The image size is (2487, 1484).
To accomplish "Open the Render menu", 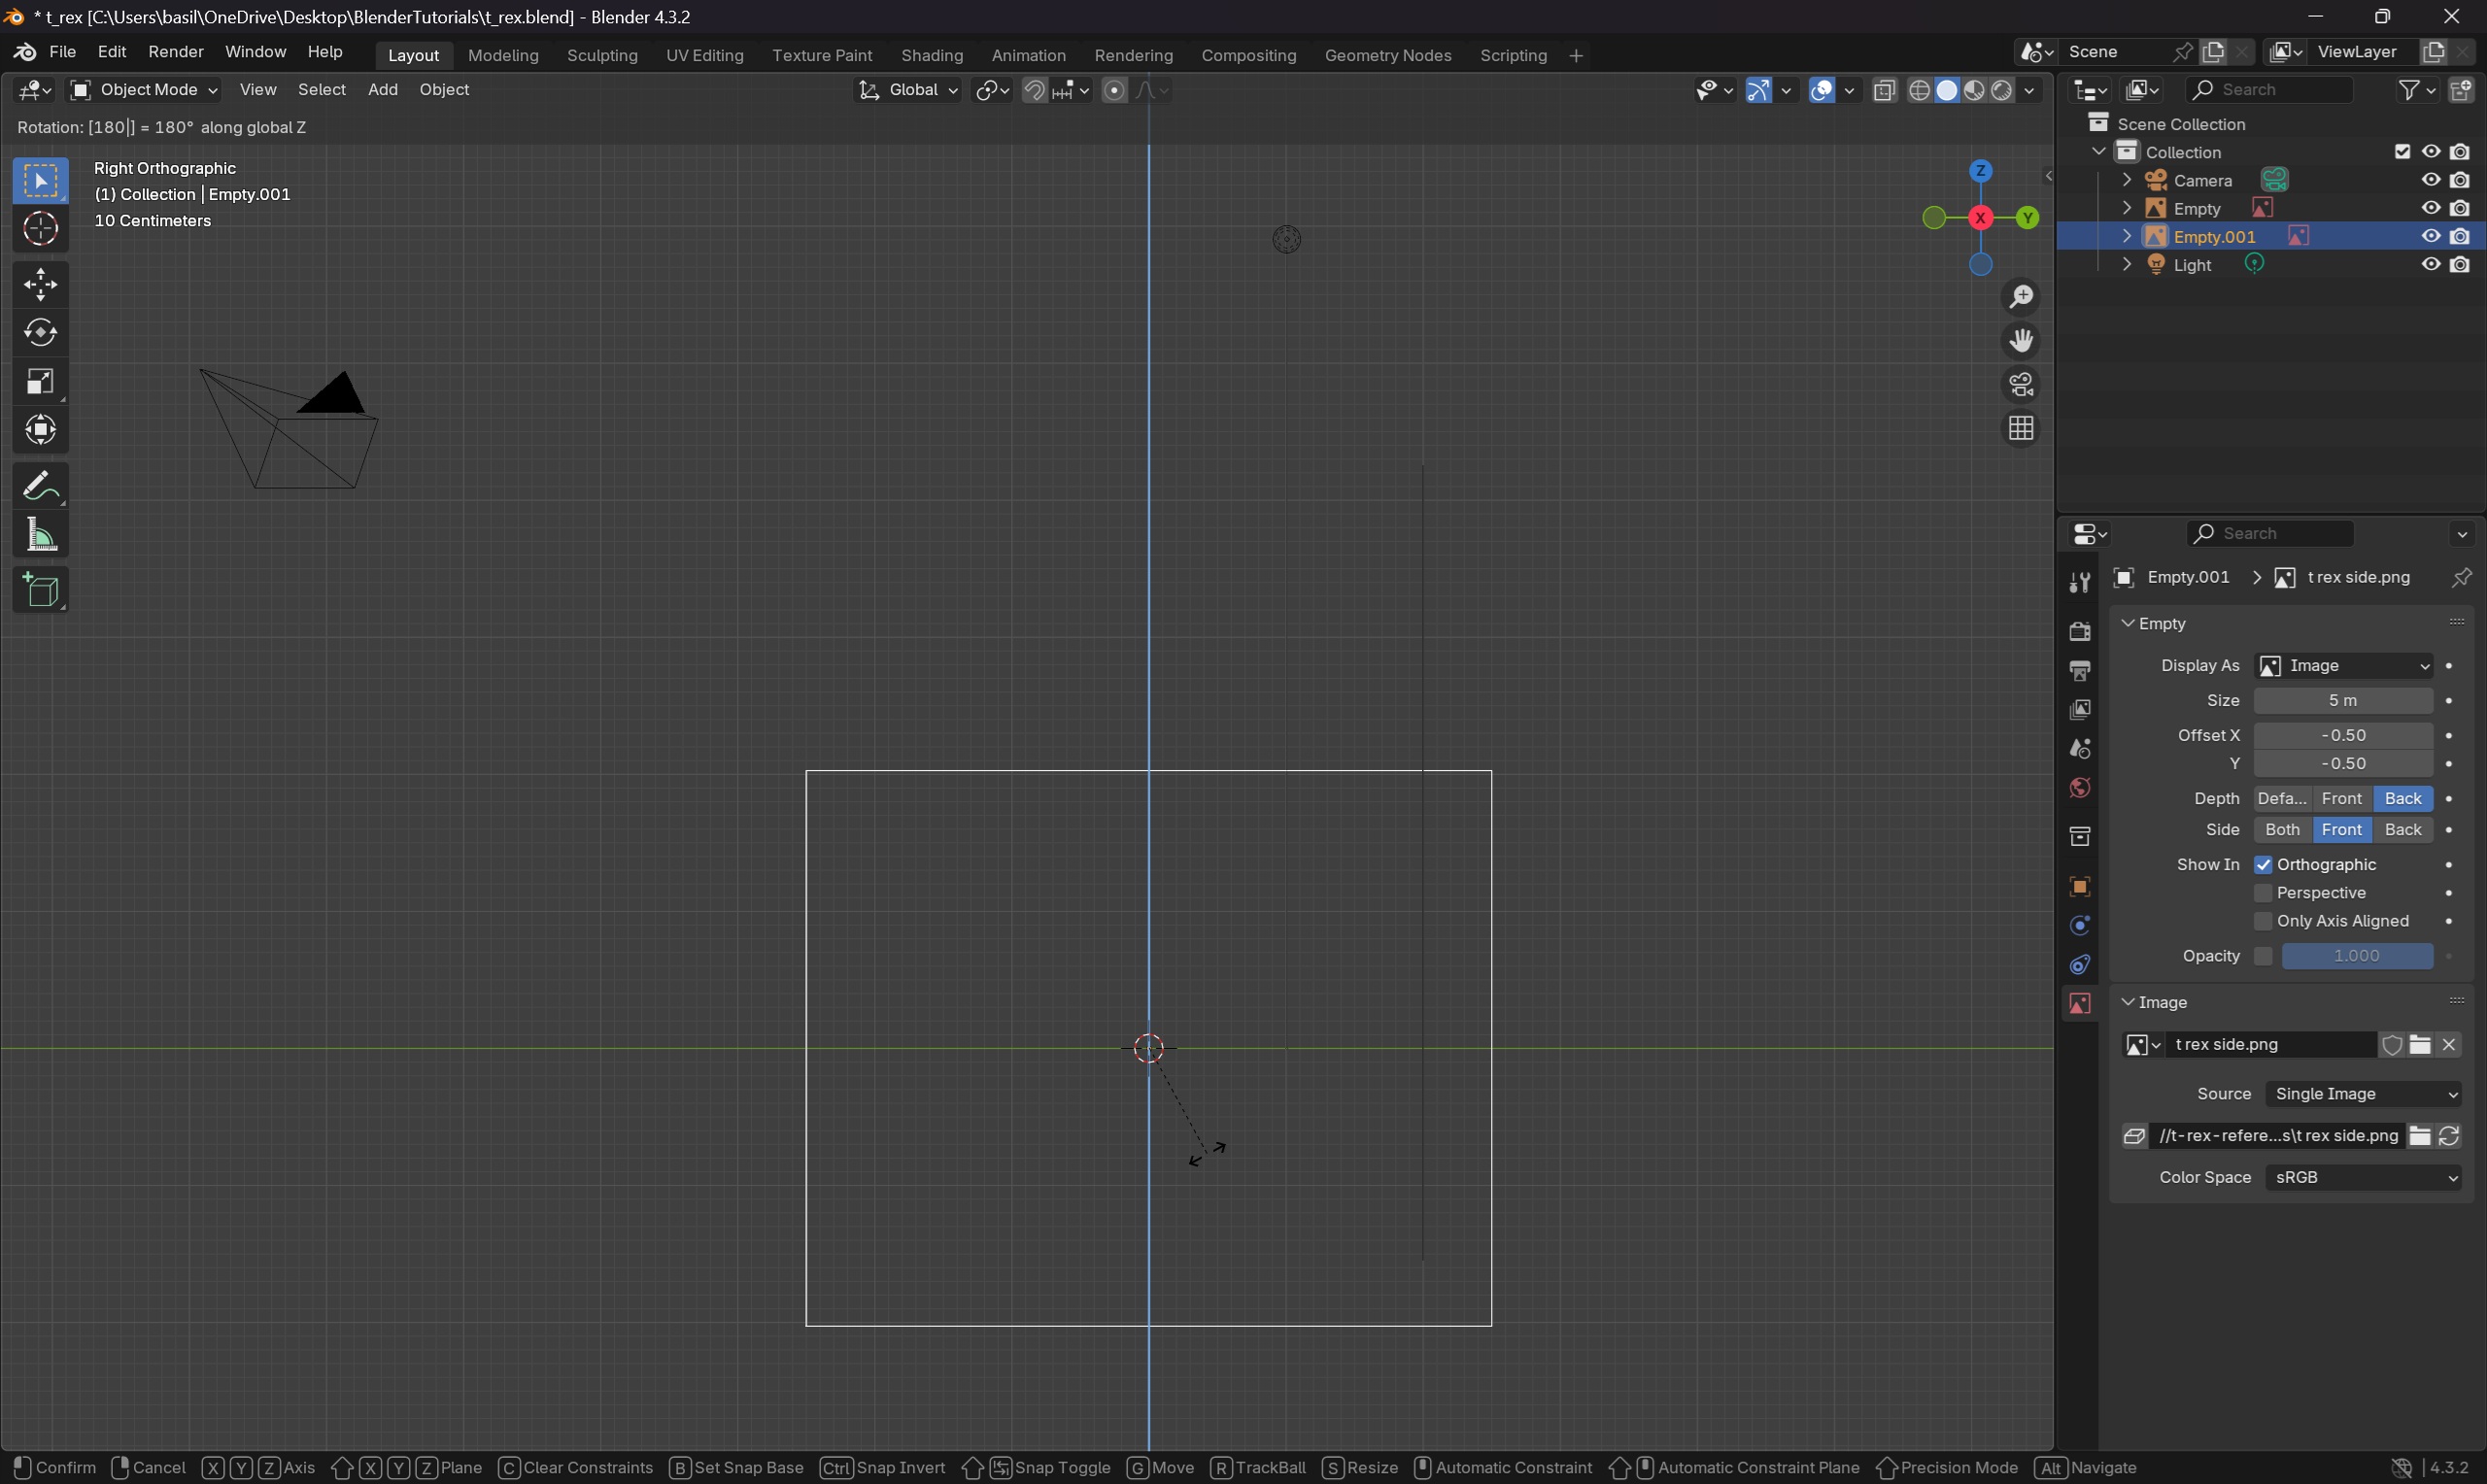I will pos(176,51).
